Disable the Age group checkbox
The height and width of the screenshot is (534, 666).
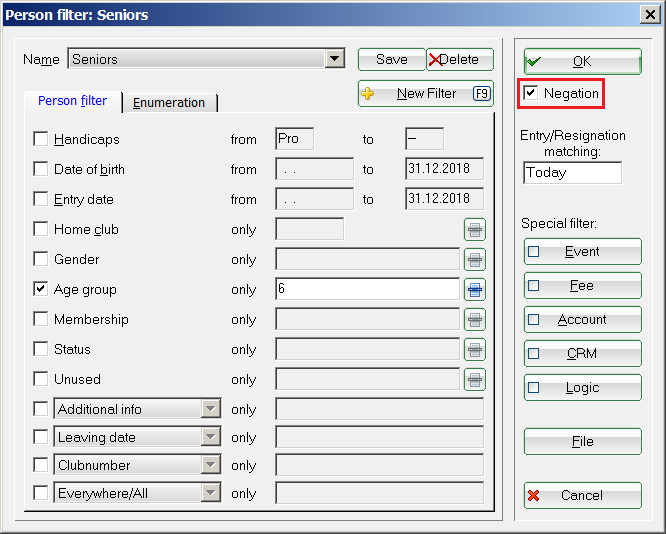(41, 289)
